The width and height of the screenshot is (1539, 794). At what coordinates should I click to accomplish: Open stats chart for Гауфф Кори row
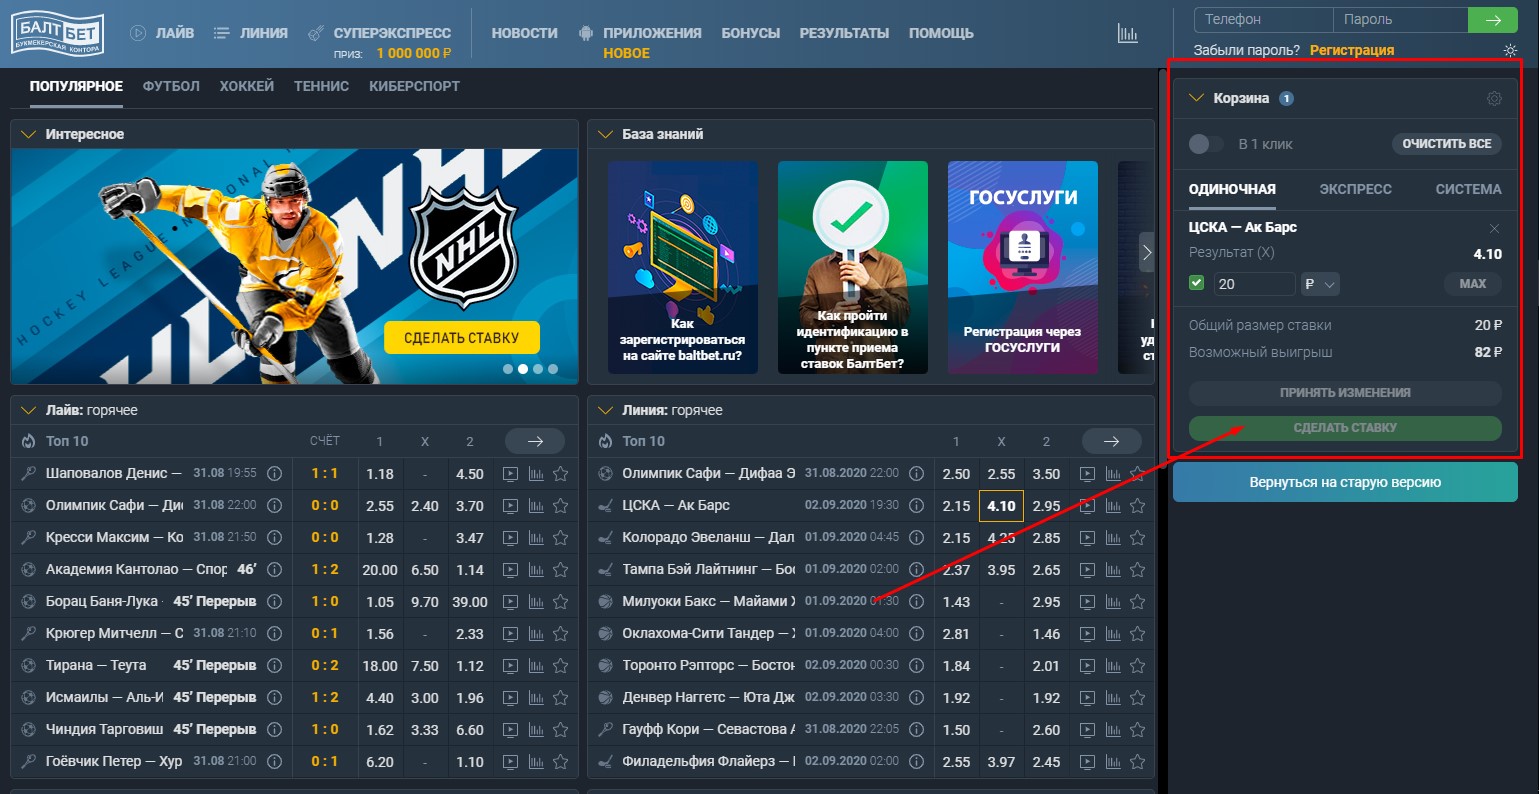pos(1112,730)
